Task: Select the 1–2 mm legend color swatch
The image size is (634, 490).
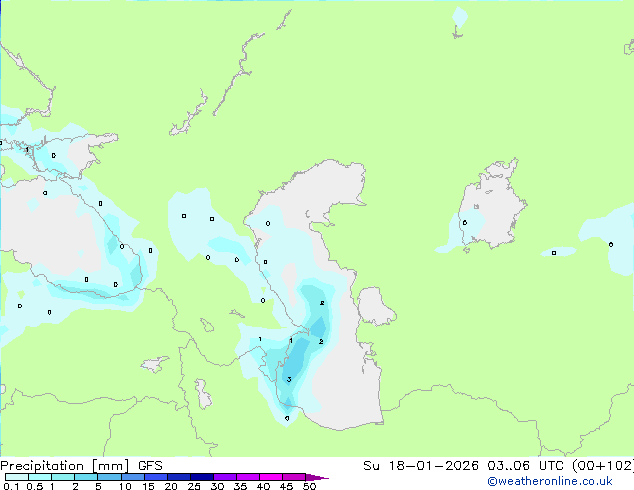Action: pyautogui.click(x=63, y=477)
